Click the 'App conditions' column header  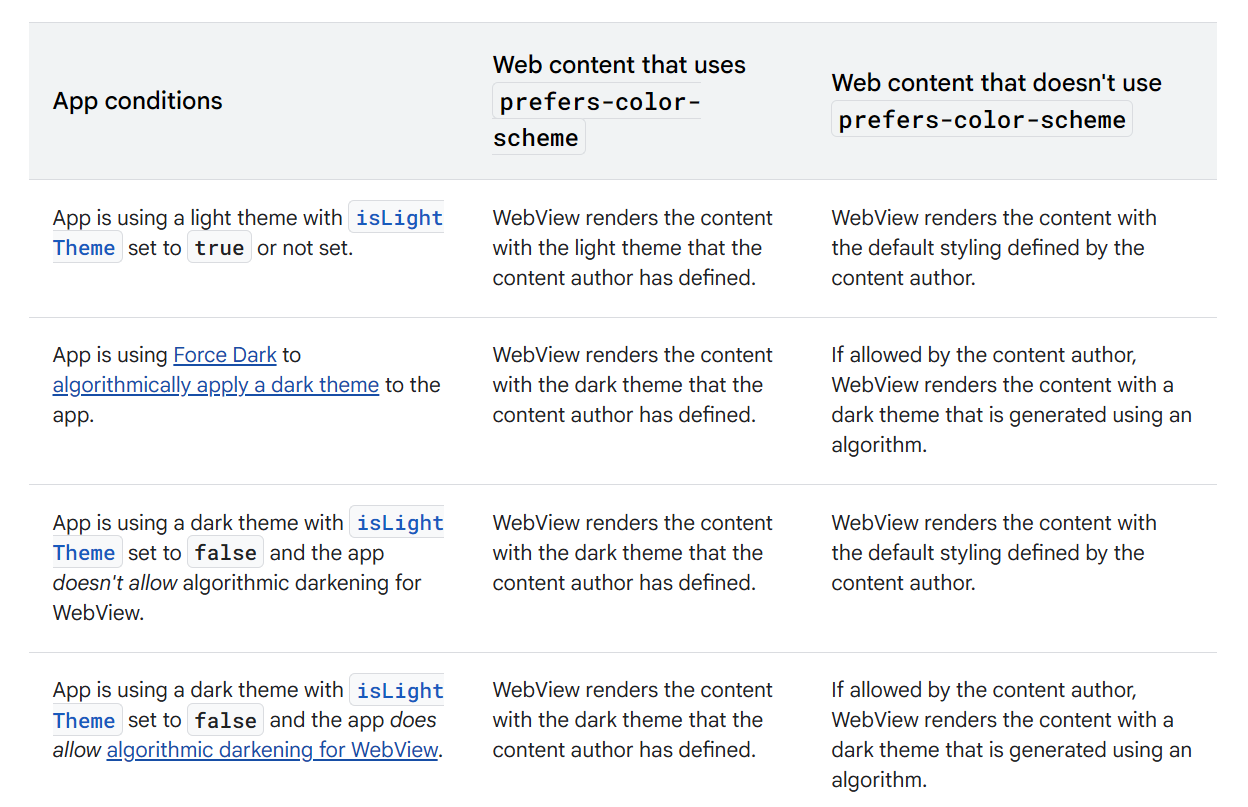(x=138, y=101)
